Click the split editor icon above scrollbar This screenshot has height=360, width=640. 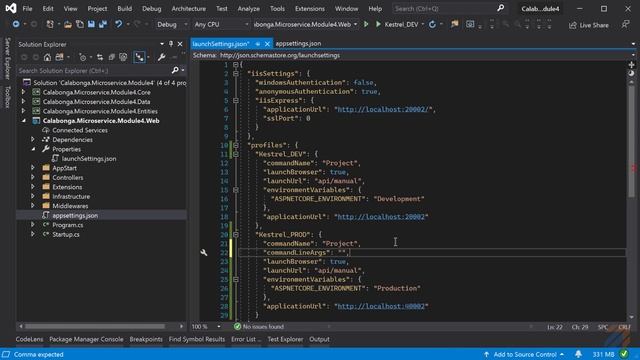click(631, 64)
